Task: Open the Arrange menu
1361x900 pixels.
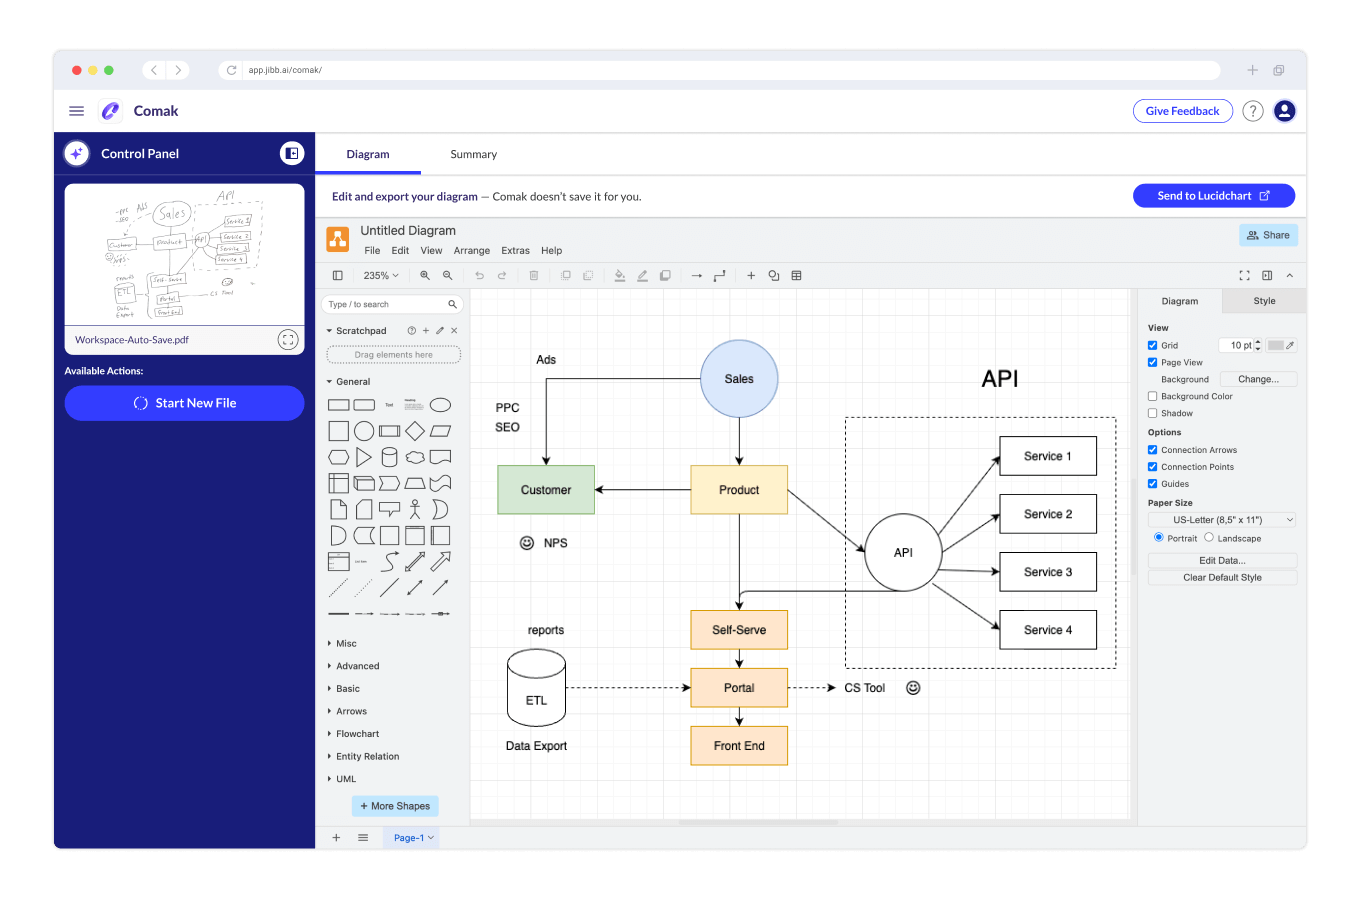Action: [471, 251]
